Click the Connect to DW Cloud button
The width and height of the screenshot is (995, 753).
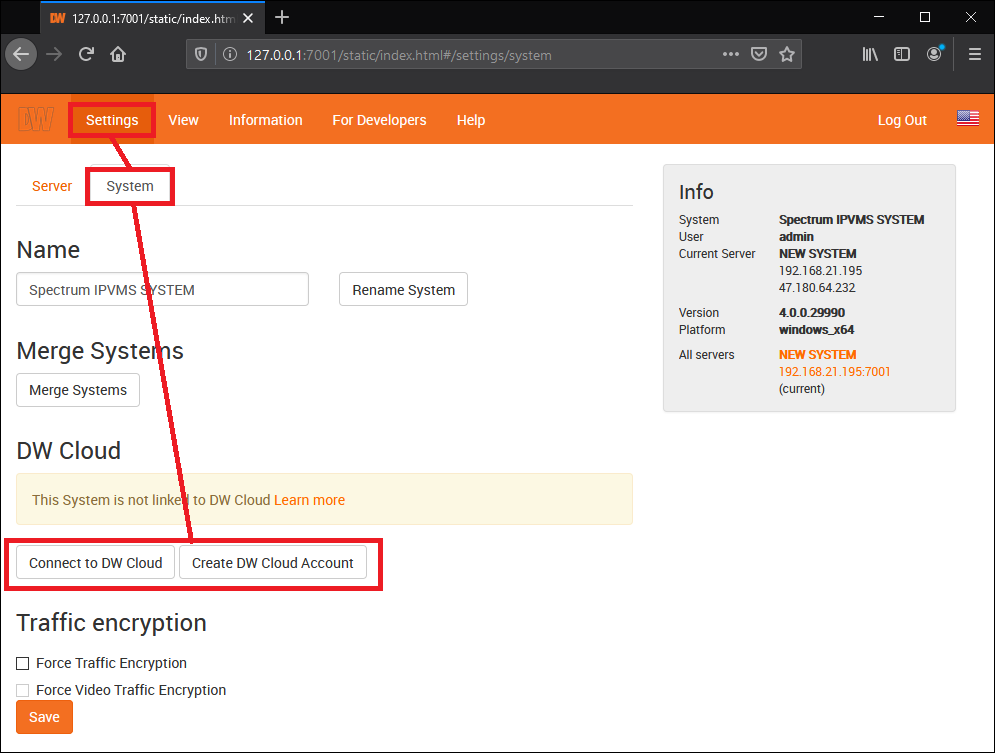tap(95, 562)
